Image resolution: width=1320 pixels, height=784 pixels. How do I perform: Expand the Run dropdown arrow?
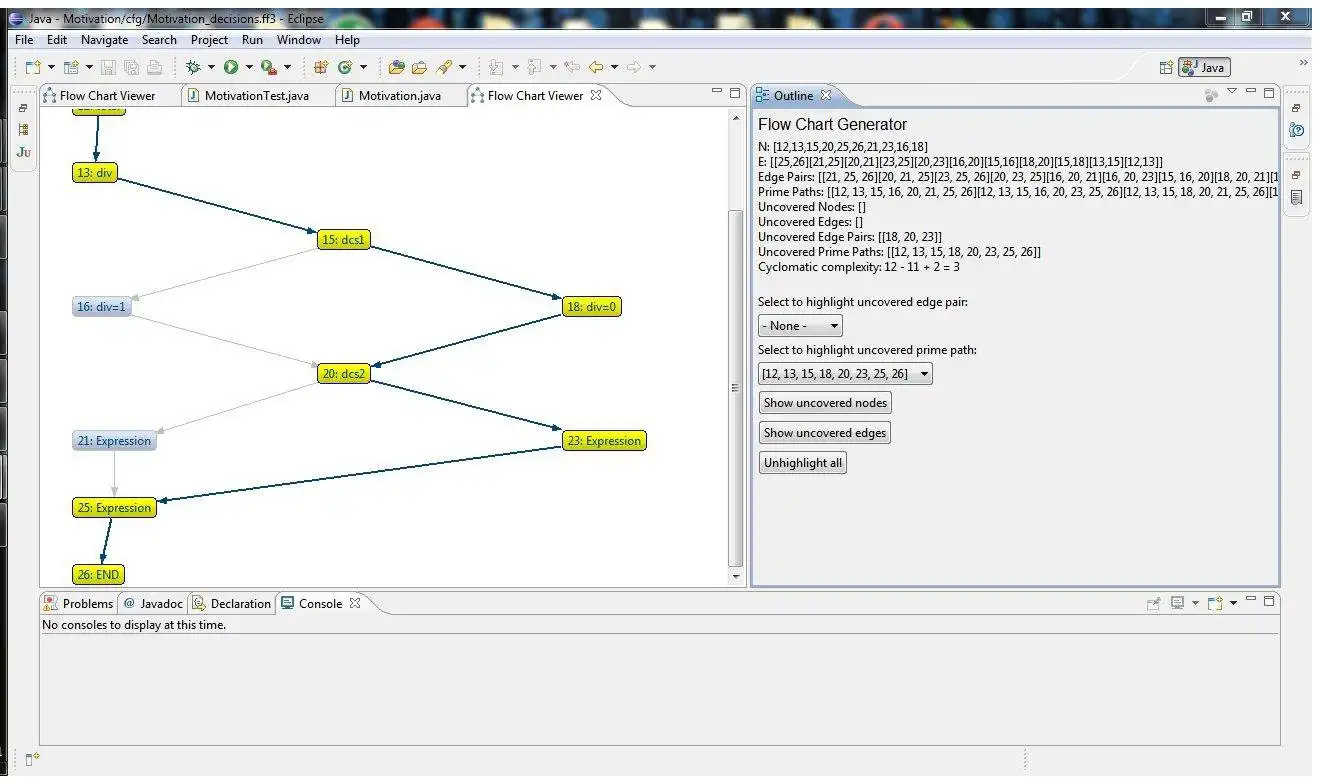[x=249, y=68]
